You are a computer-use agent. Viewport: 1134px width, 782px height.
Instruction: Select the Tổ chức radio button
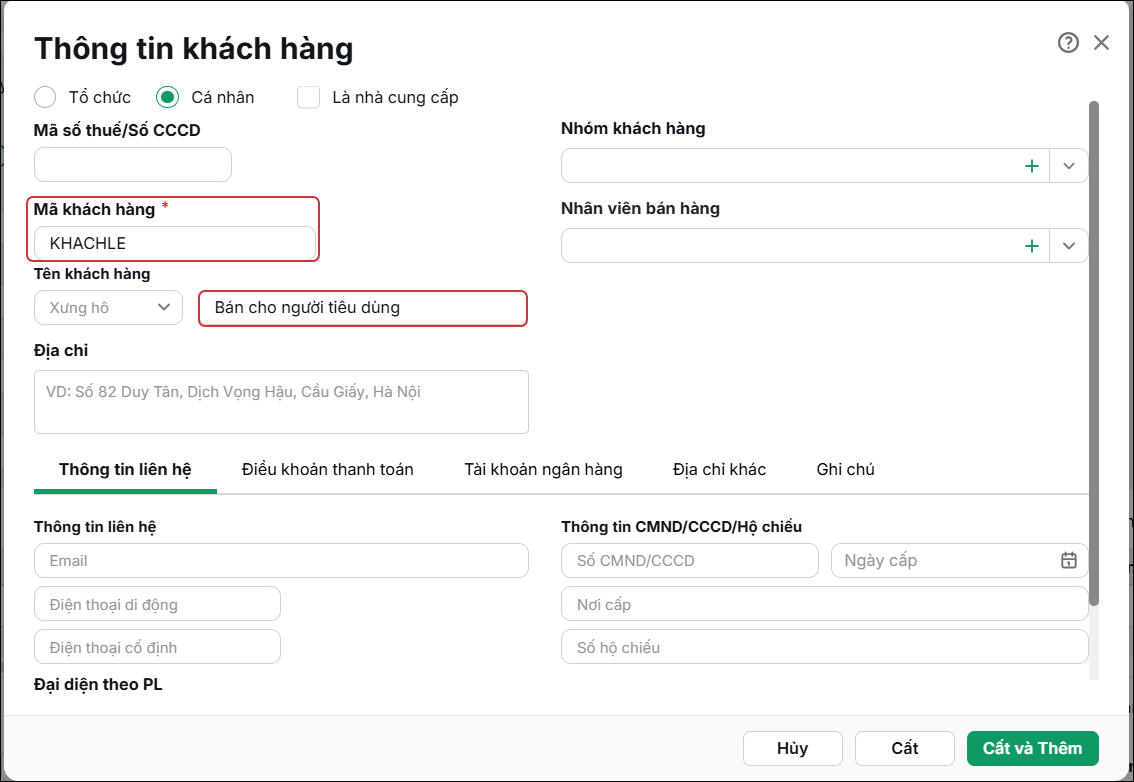click(x=45, y=97)
